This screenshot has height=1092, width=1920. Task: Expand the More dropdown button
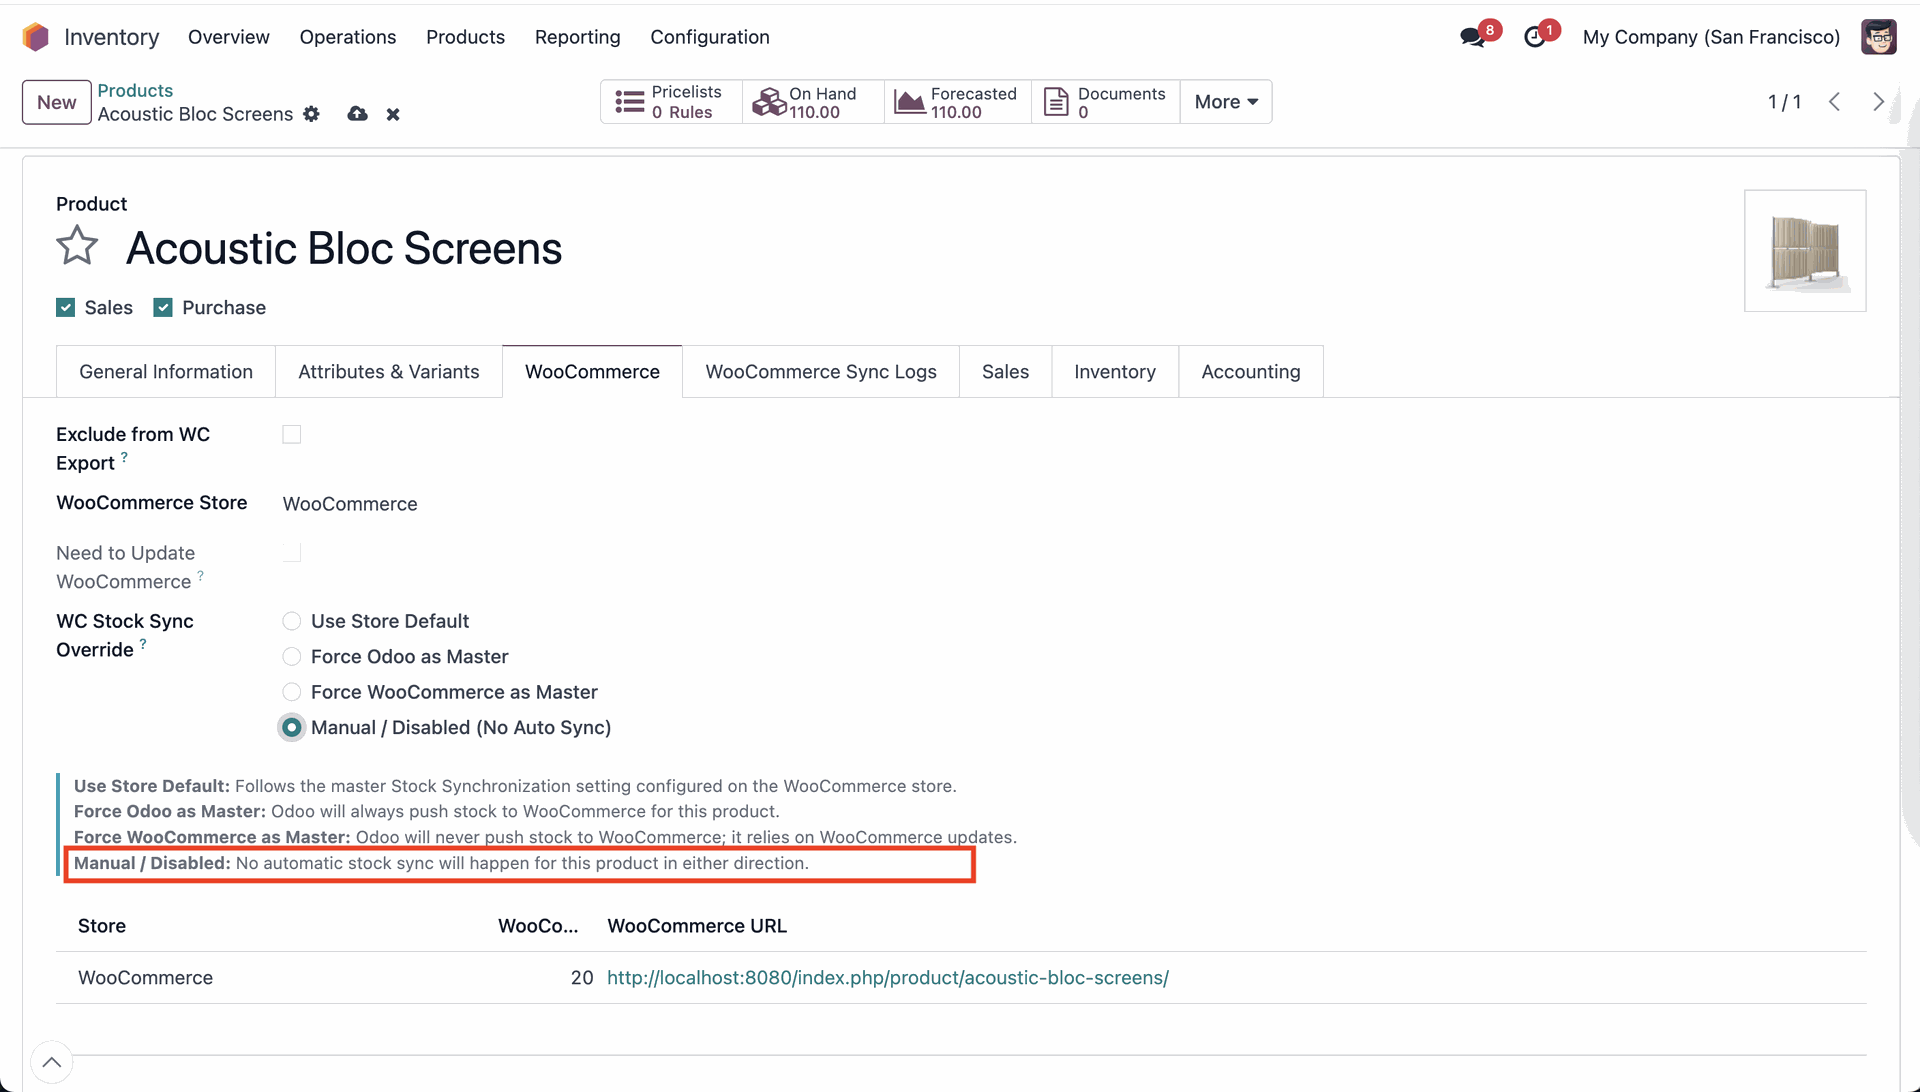(x=1226, y=102)
